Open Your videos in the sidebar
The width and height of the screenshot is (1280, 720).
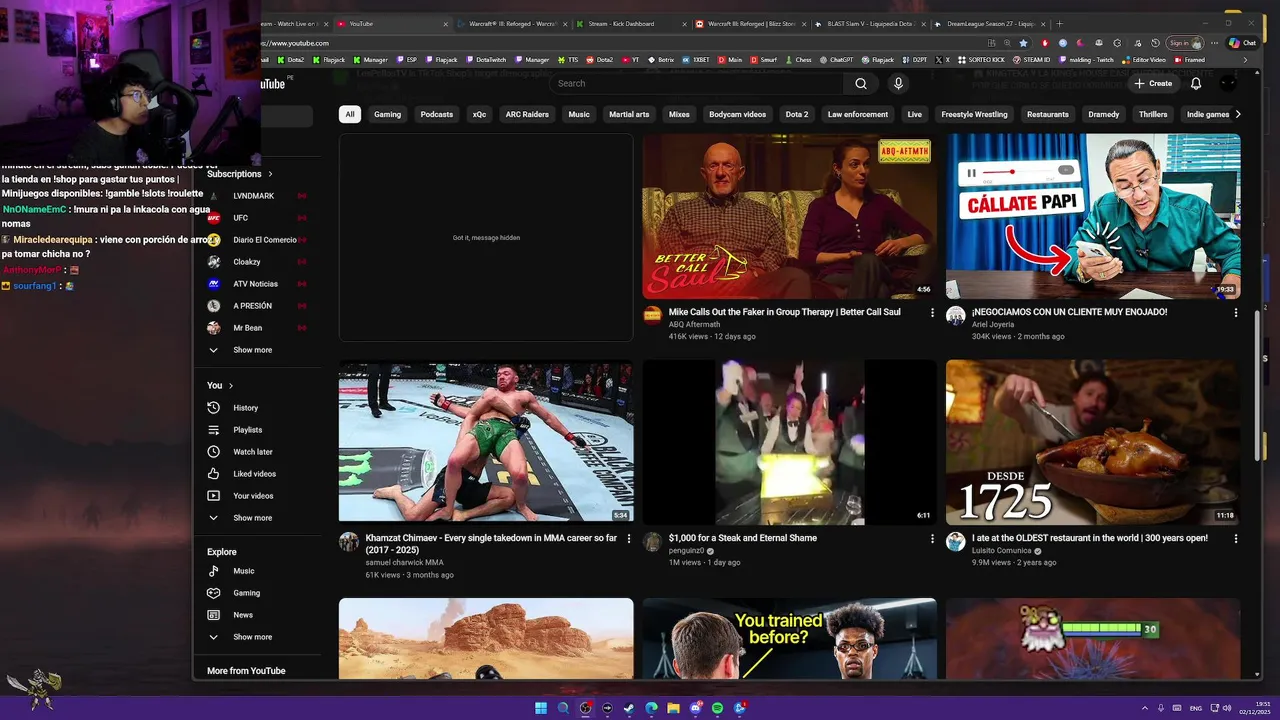pyautogui.click(x=253, y=496)
